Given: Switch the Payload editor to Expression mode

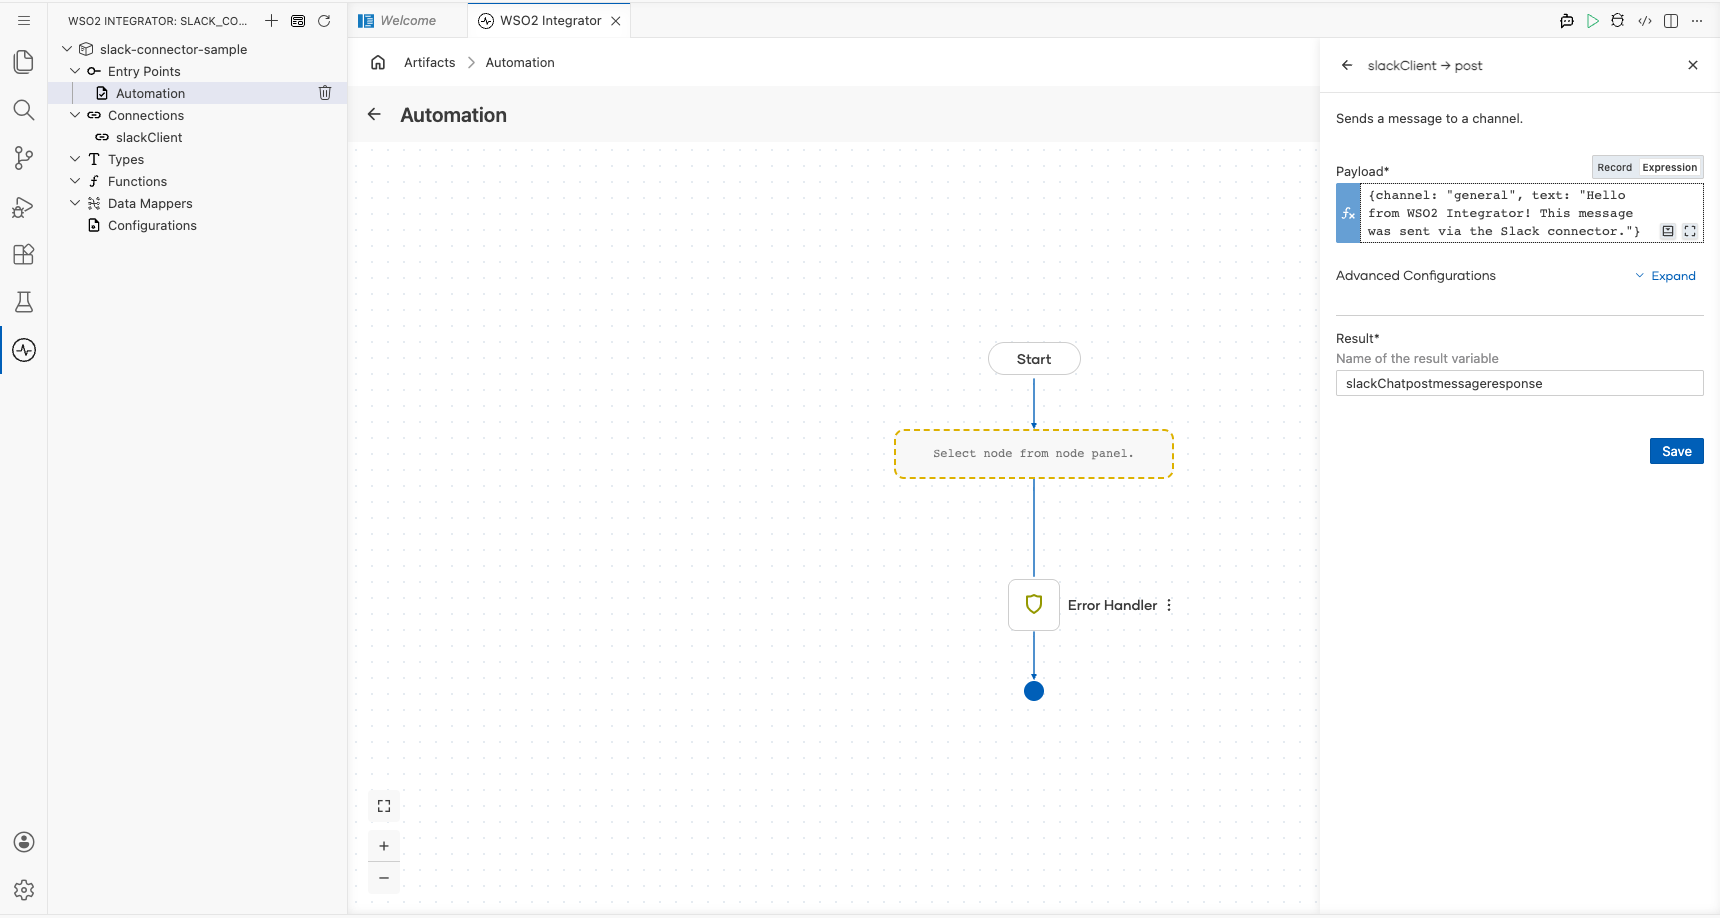Looking at the screenshot, I should coord(1670,167).
